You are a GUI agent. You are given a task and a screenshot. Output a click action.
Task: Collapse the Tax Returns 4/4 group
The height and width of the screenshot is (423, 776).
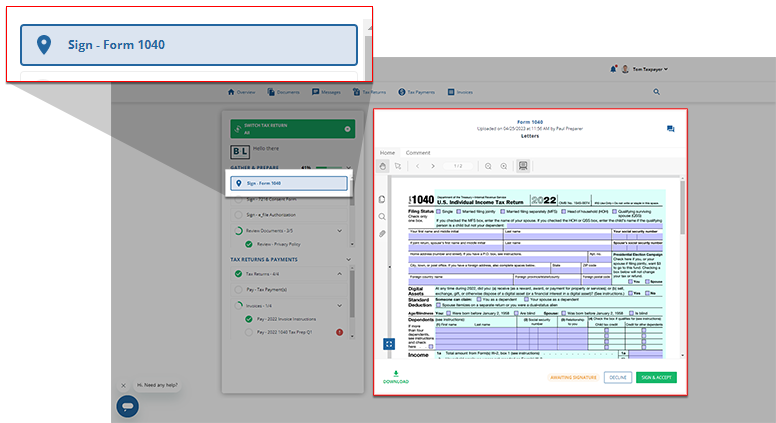pyautogui.click(x=340, y=274)
